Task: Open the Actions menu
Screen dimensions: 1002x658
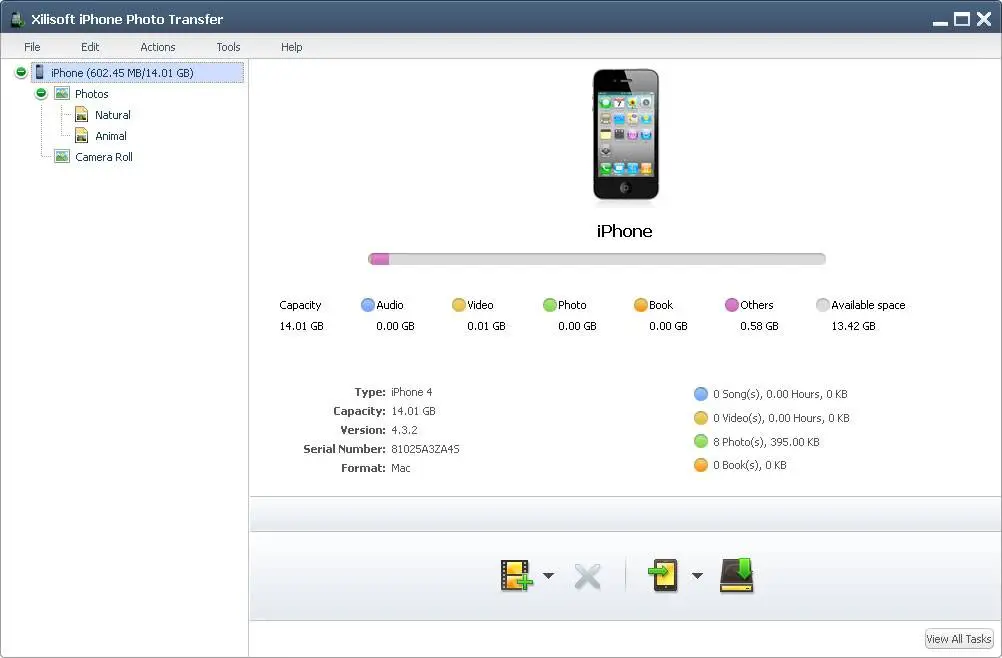Action: point(158,47)
